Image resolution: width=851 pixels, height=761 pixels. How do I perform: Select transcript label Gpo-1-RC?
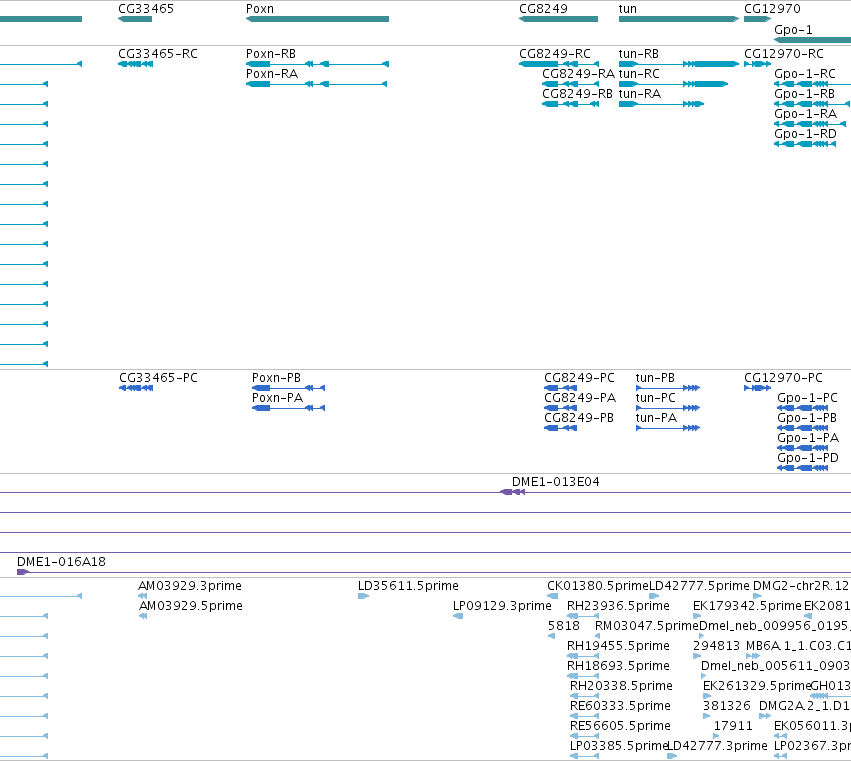tap(805, 74)
